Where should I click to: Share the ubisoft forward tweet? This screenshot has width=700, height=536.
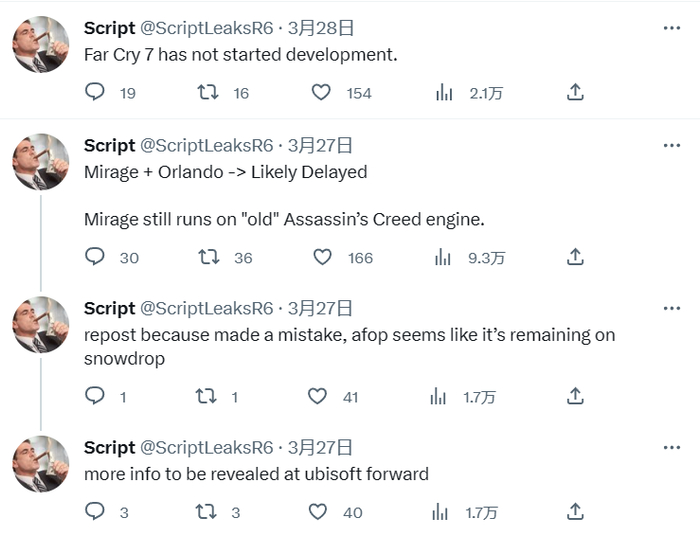click(x=575, y=512)
